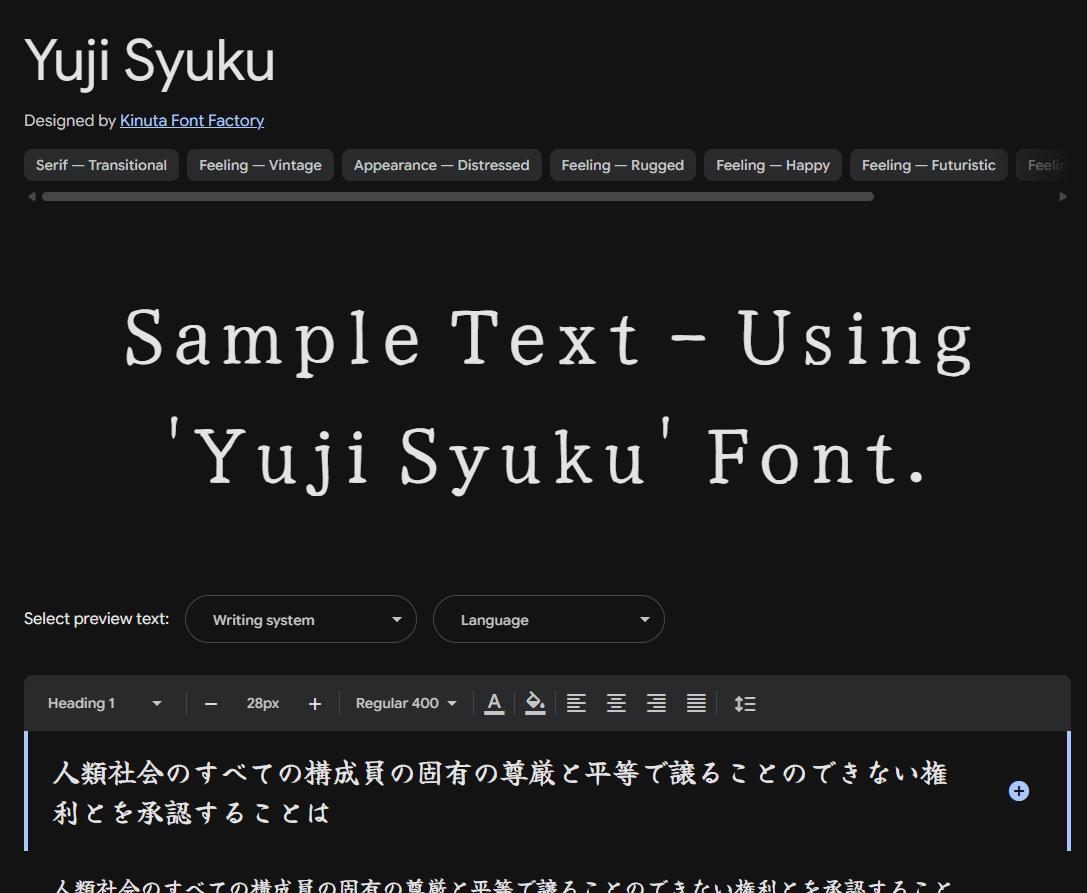
Task: Select the Serif — Transitional tag
Action: pos(101,165)
